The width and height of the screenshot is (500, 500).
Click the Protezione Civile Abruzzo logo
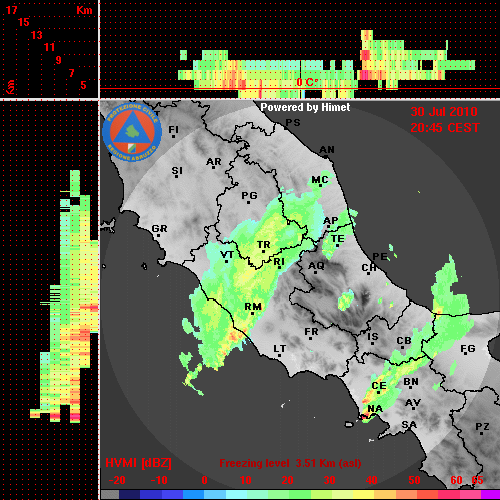(x=132, y=132)
